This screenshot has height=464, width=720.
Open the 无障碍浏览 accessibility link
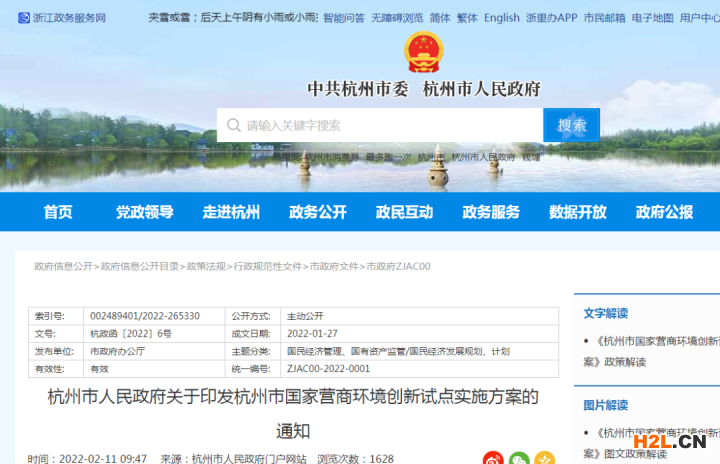pyautogui.click(x=397, y=18)
